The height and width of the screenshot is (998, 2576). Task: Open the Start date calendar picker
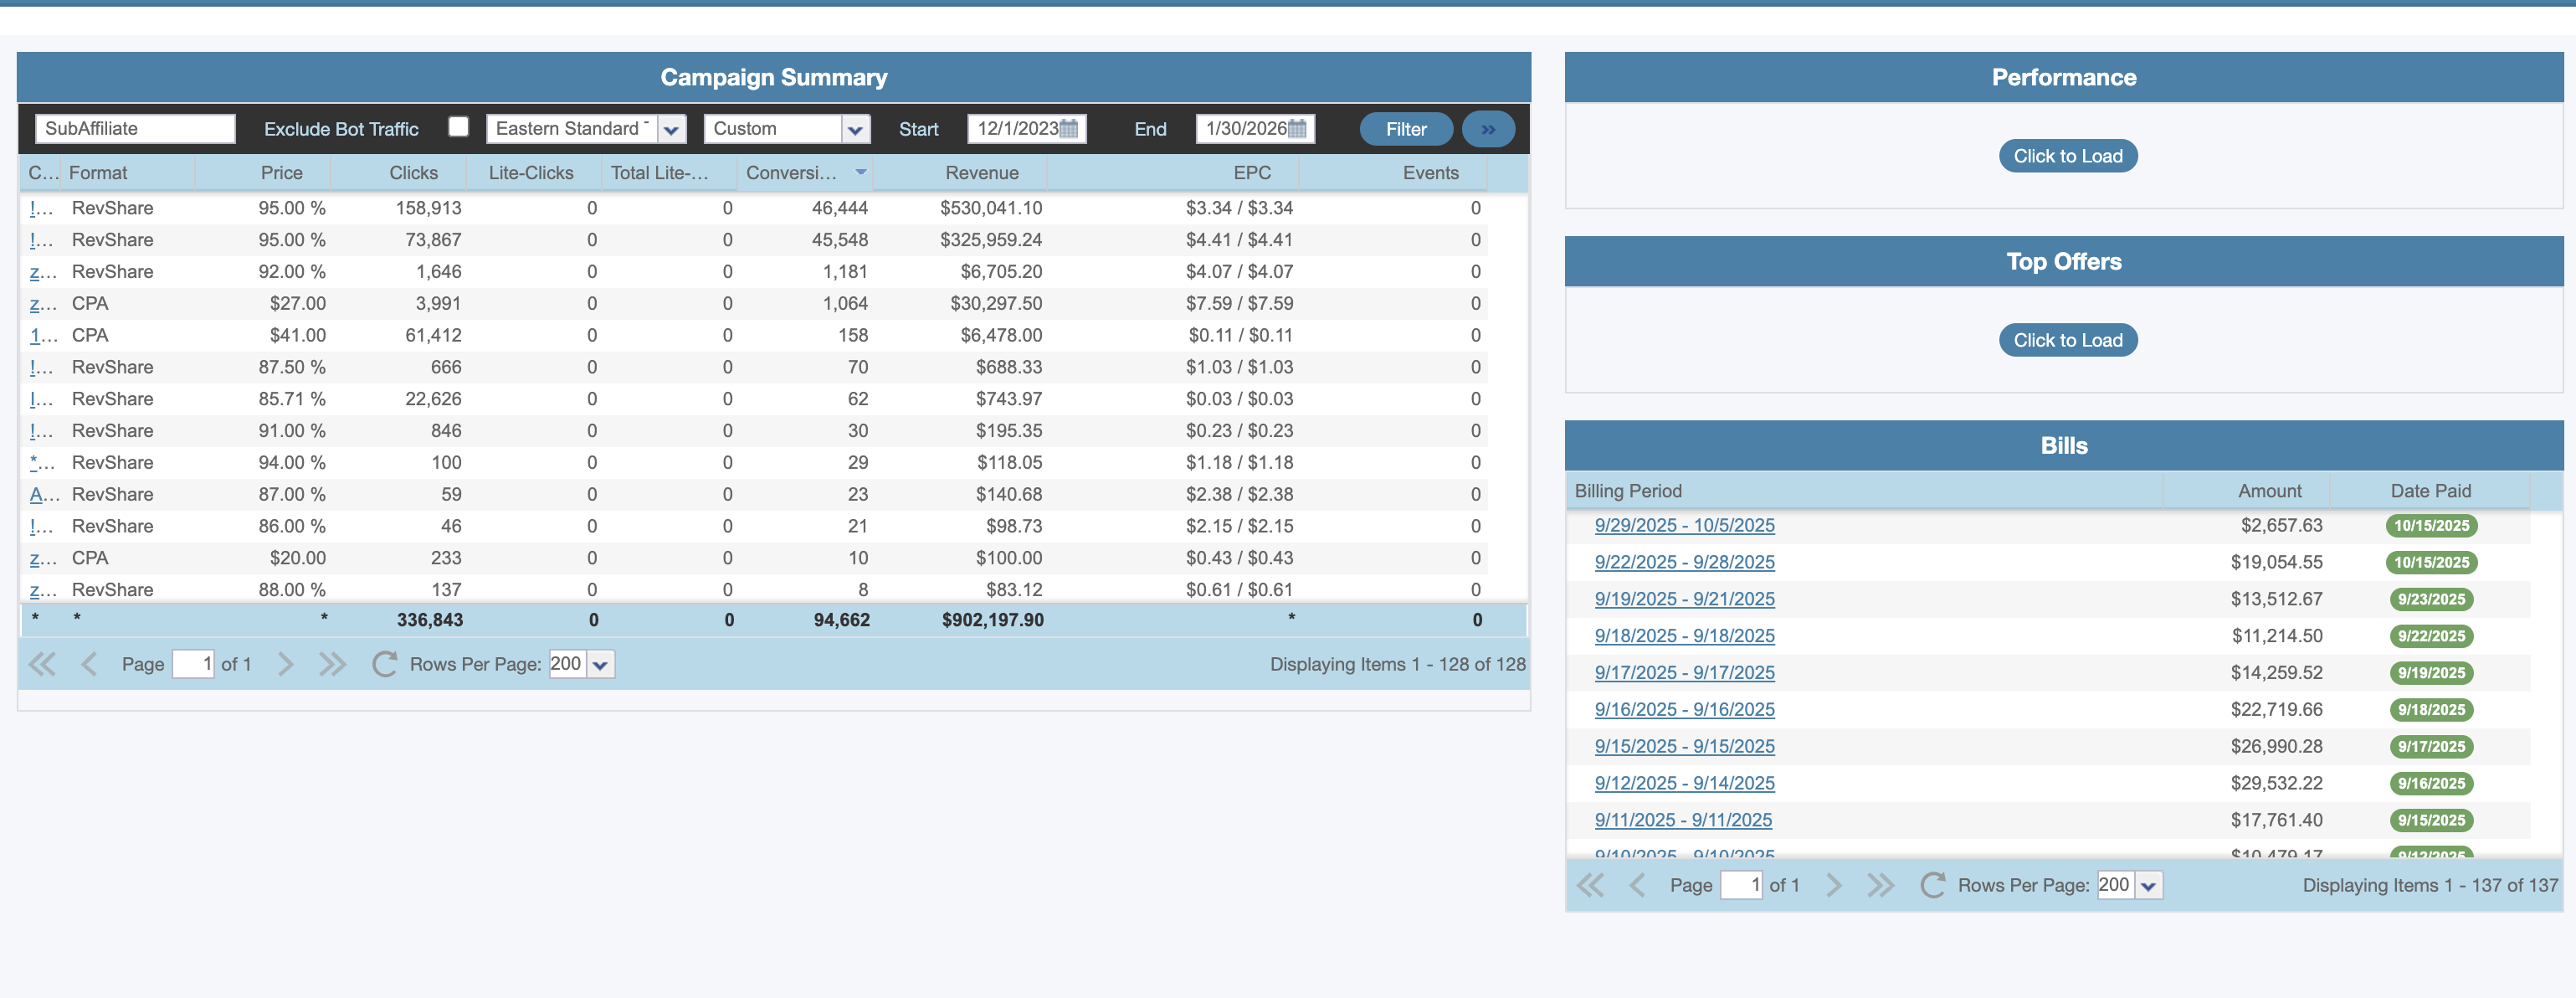[x=1069, y=128]
